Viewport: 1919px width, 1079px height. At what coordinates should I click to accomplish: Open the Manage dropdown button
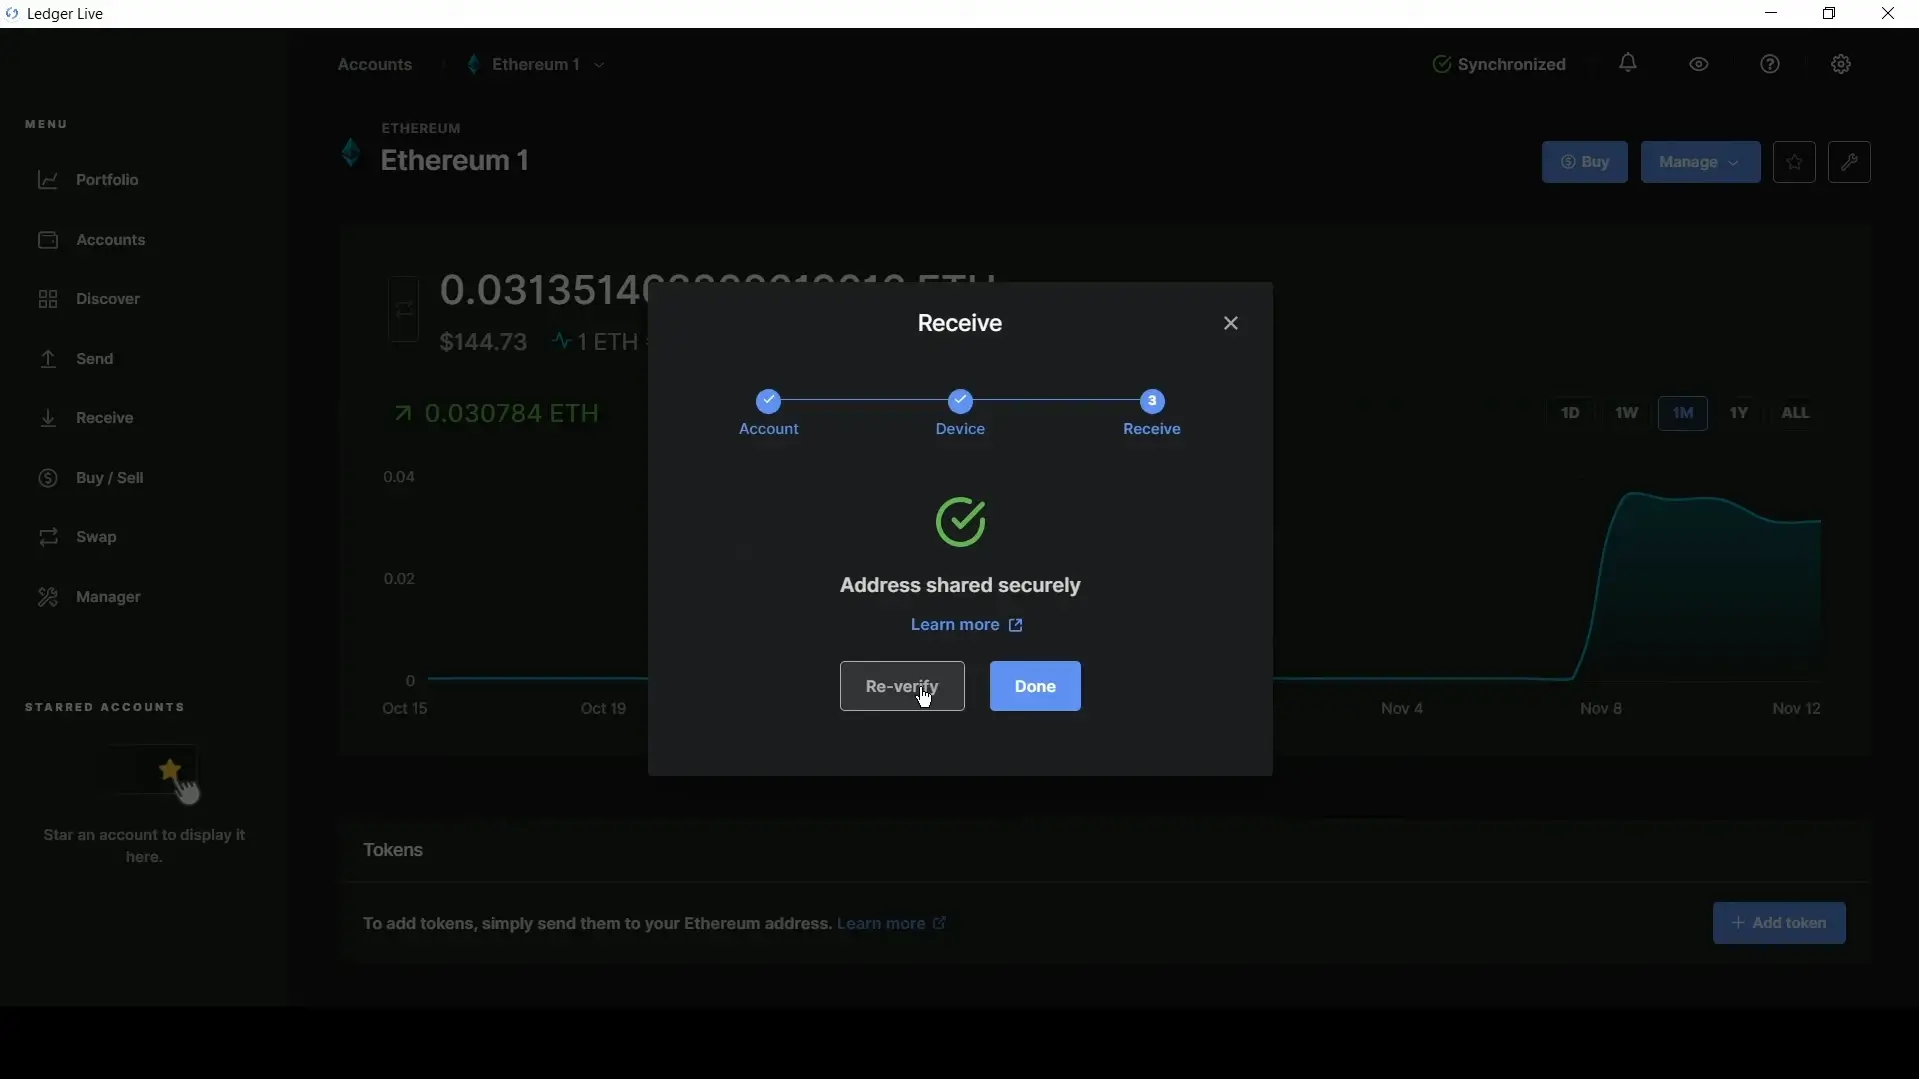pyautogui.click(x=1700, y=162)
